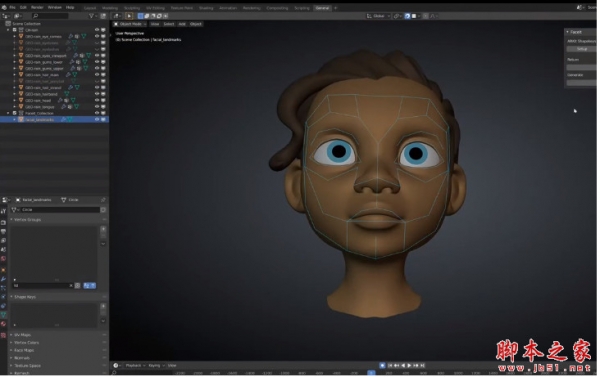Switch to the General workspace tab
600x377 pixels.
tap(323, 8)
